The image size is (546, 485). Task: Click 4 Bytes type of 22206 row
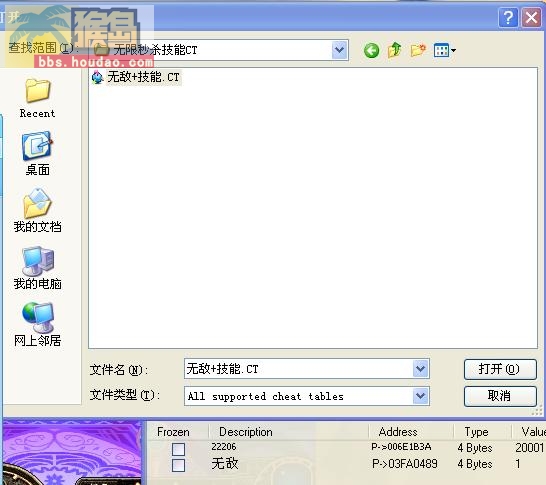coord(475,448)
